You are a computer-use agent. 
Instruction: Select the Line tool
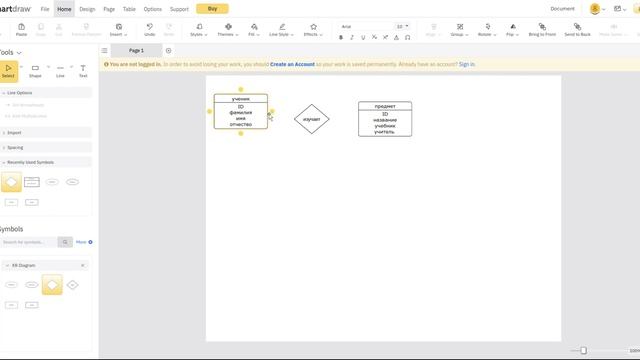coord(60,71)
